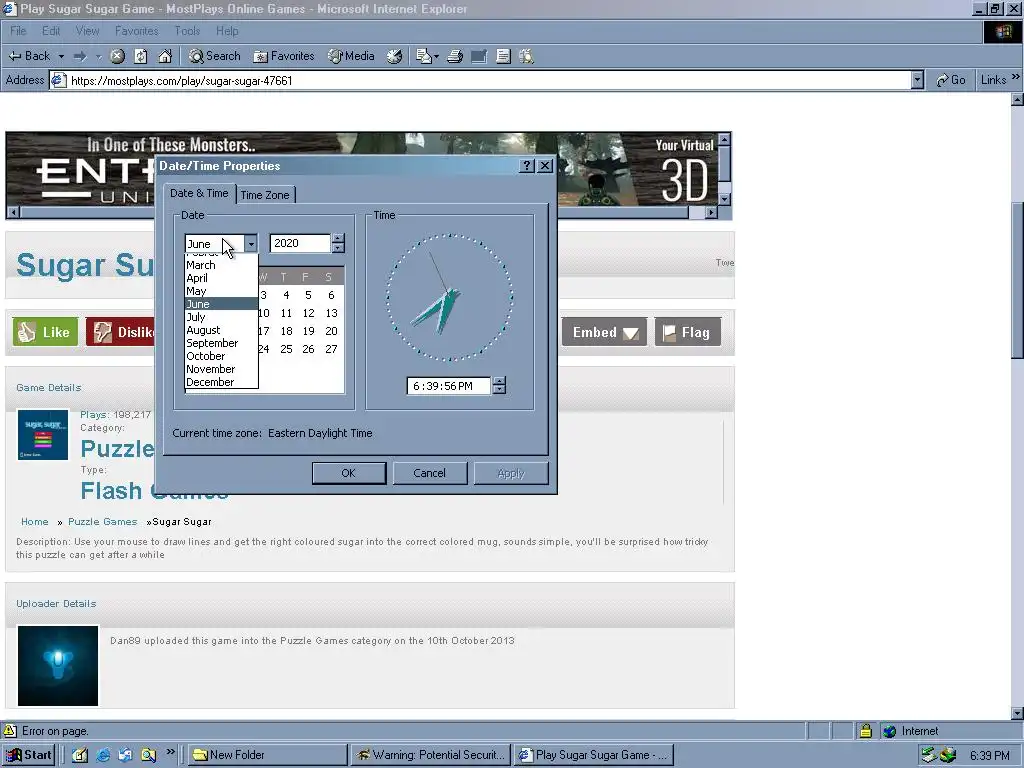Open the Forward history dropdown arrow
The image size is (1024, 768).
[99, 56]
